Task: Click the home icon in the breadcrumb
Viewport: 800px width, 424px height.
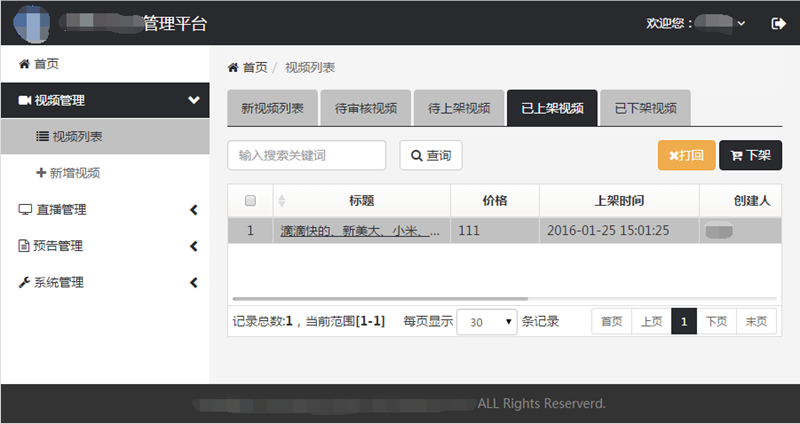Action: coord(233,67)
